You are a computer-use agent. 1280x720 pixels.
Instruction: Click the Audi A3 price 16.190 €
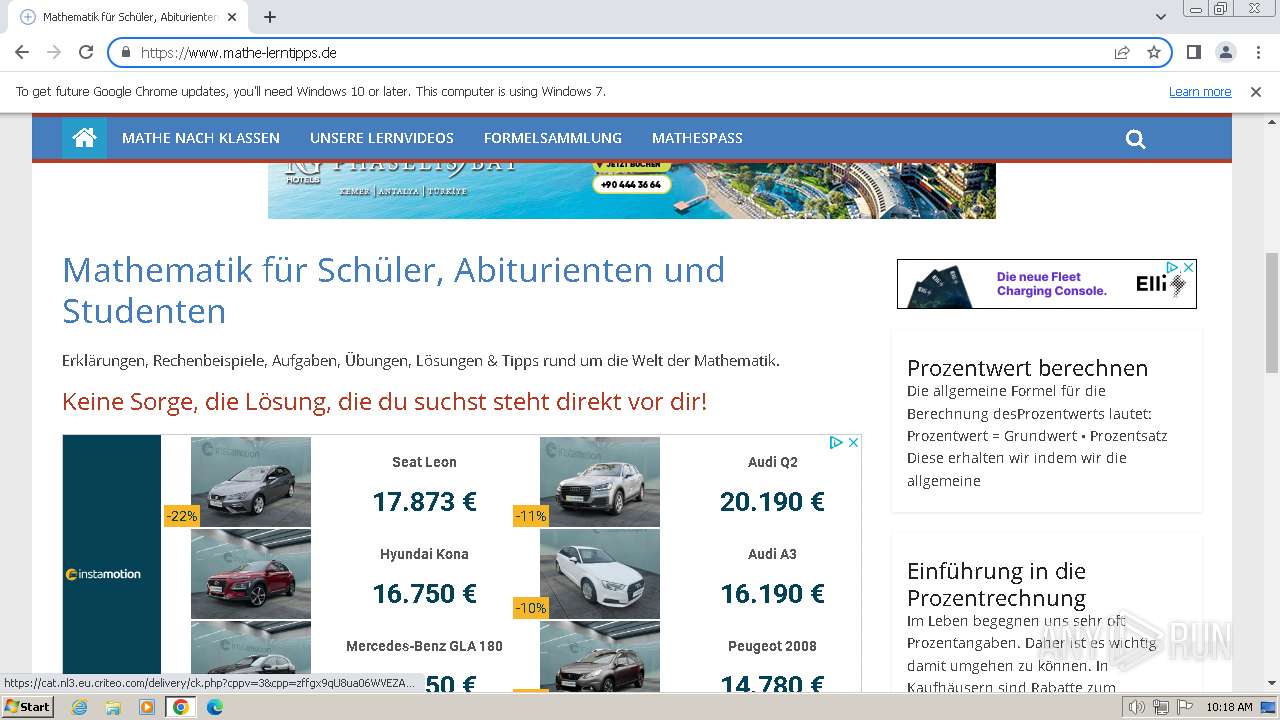click(x=772, y=593)
